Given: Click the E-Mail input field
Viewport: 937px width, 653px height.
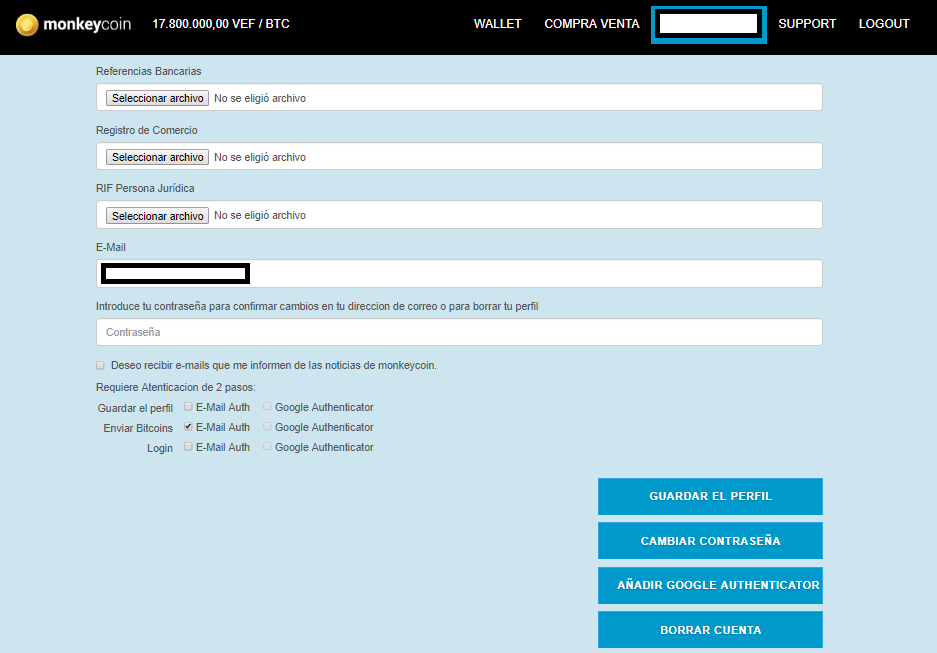Looking at the screenshot, I should click(x=530, y=273).
